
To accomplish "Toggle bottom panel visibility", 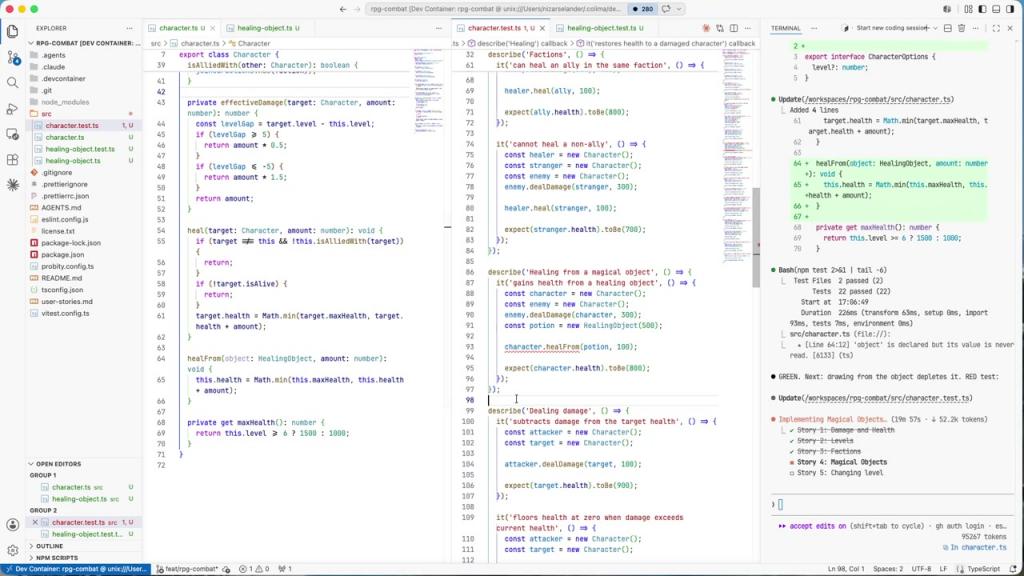I will click(x=996, y=9).
